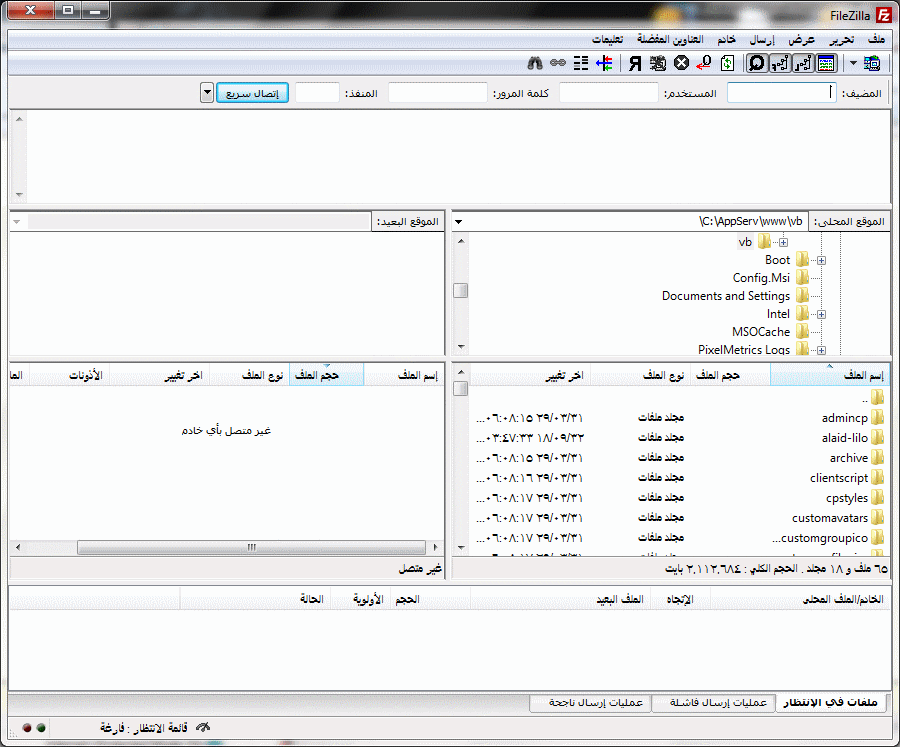Switch to عمليات إرسال فاشلة tab

click(714, 703)
